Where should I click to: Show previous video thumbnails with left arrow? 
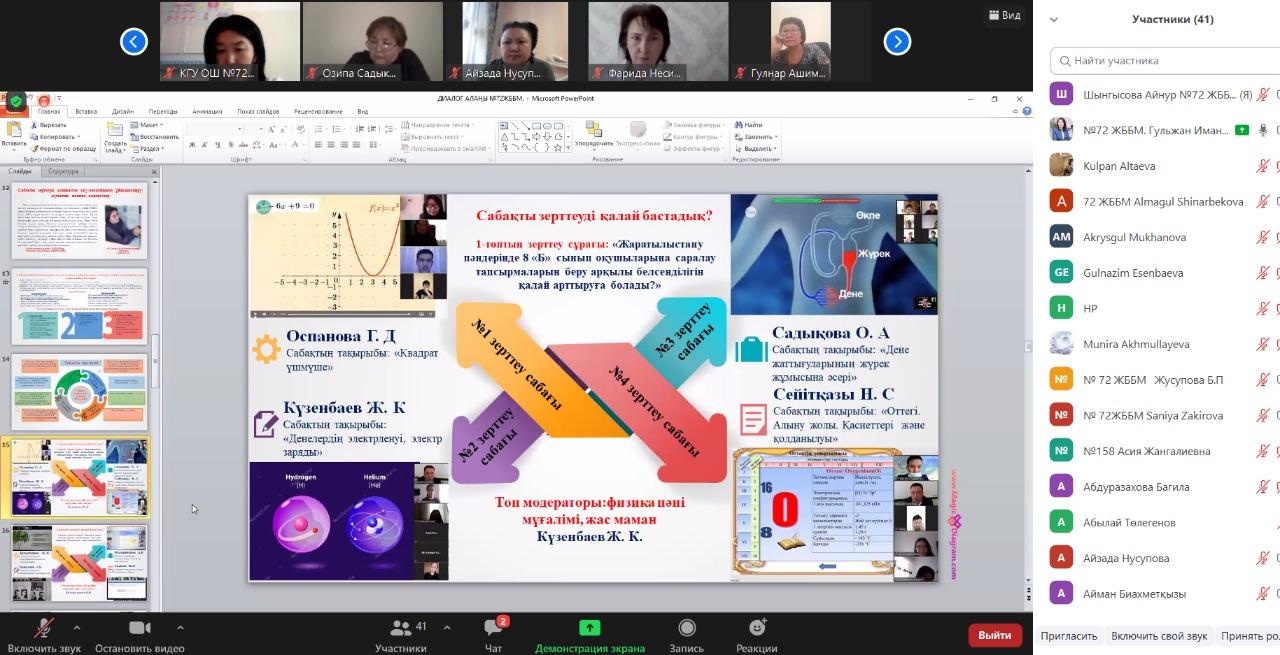(x=134, y=41)
